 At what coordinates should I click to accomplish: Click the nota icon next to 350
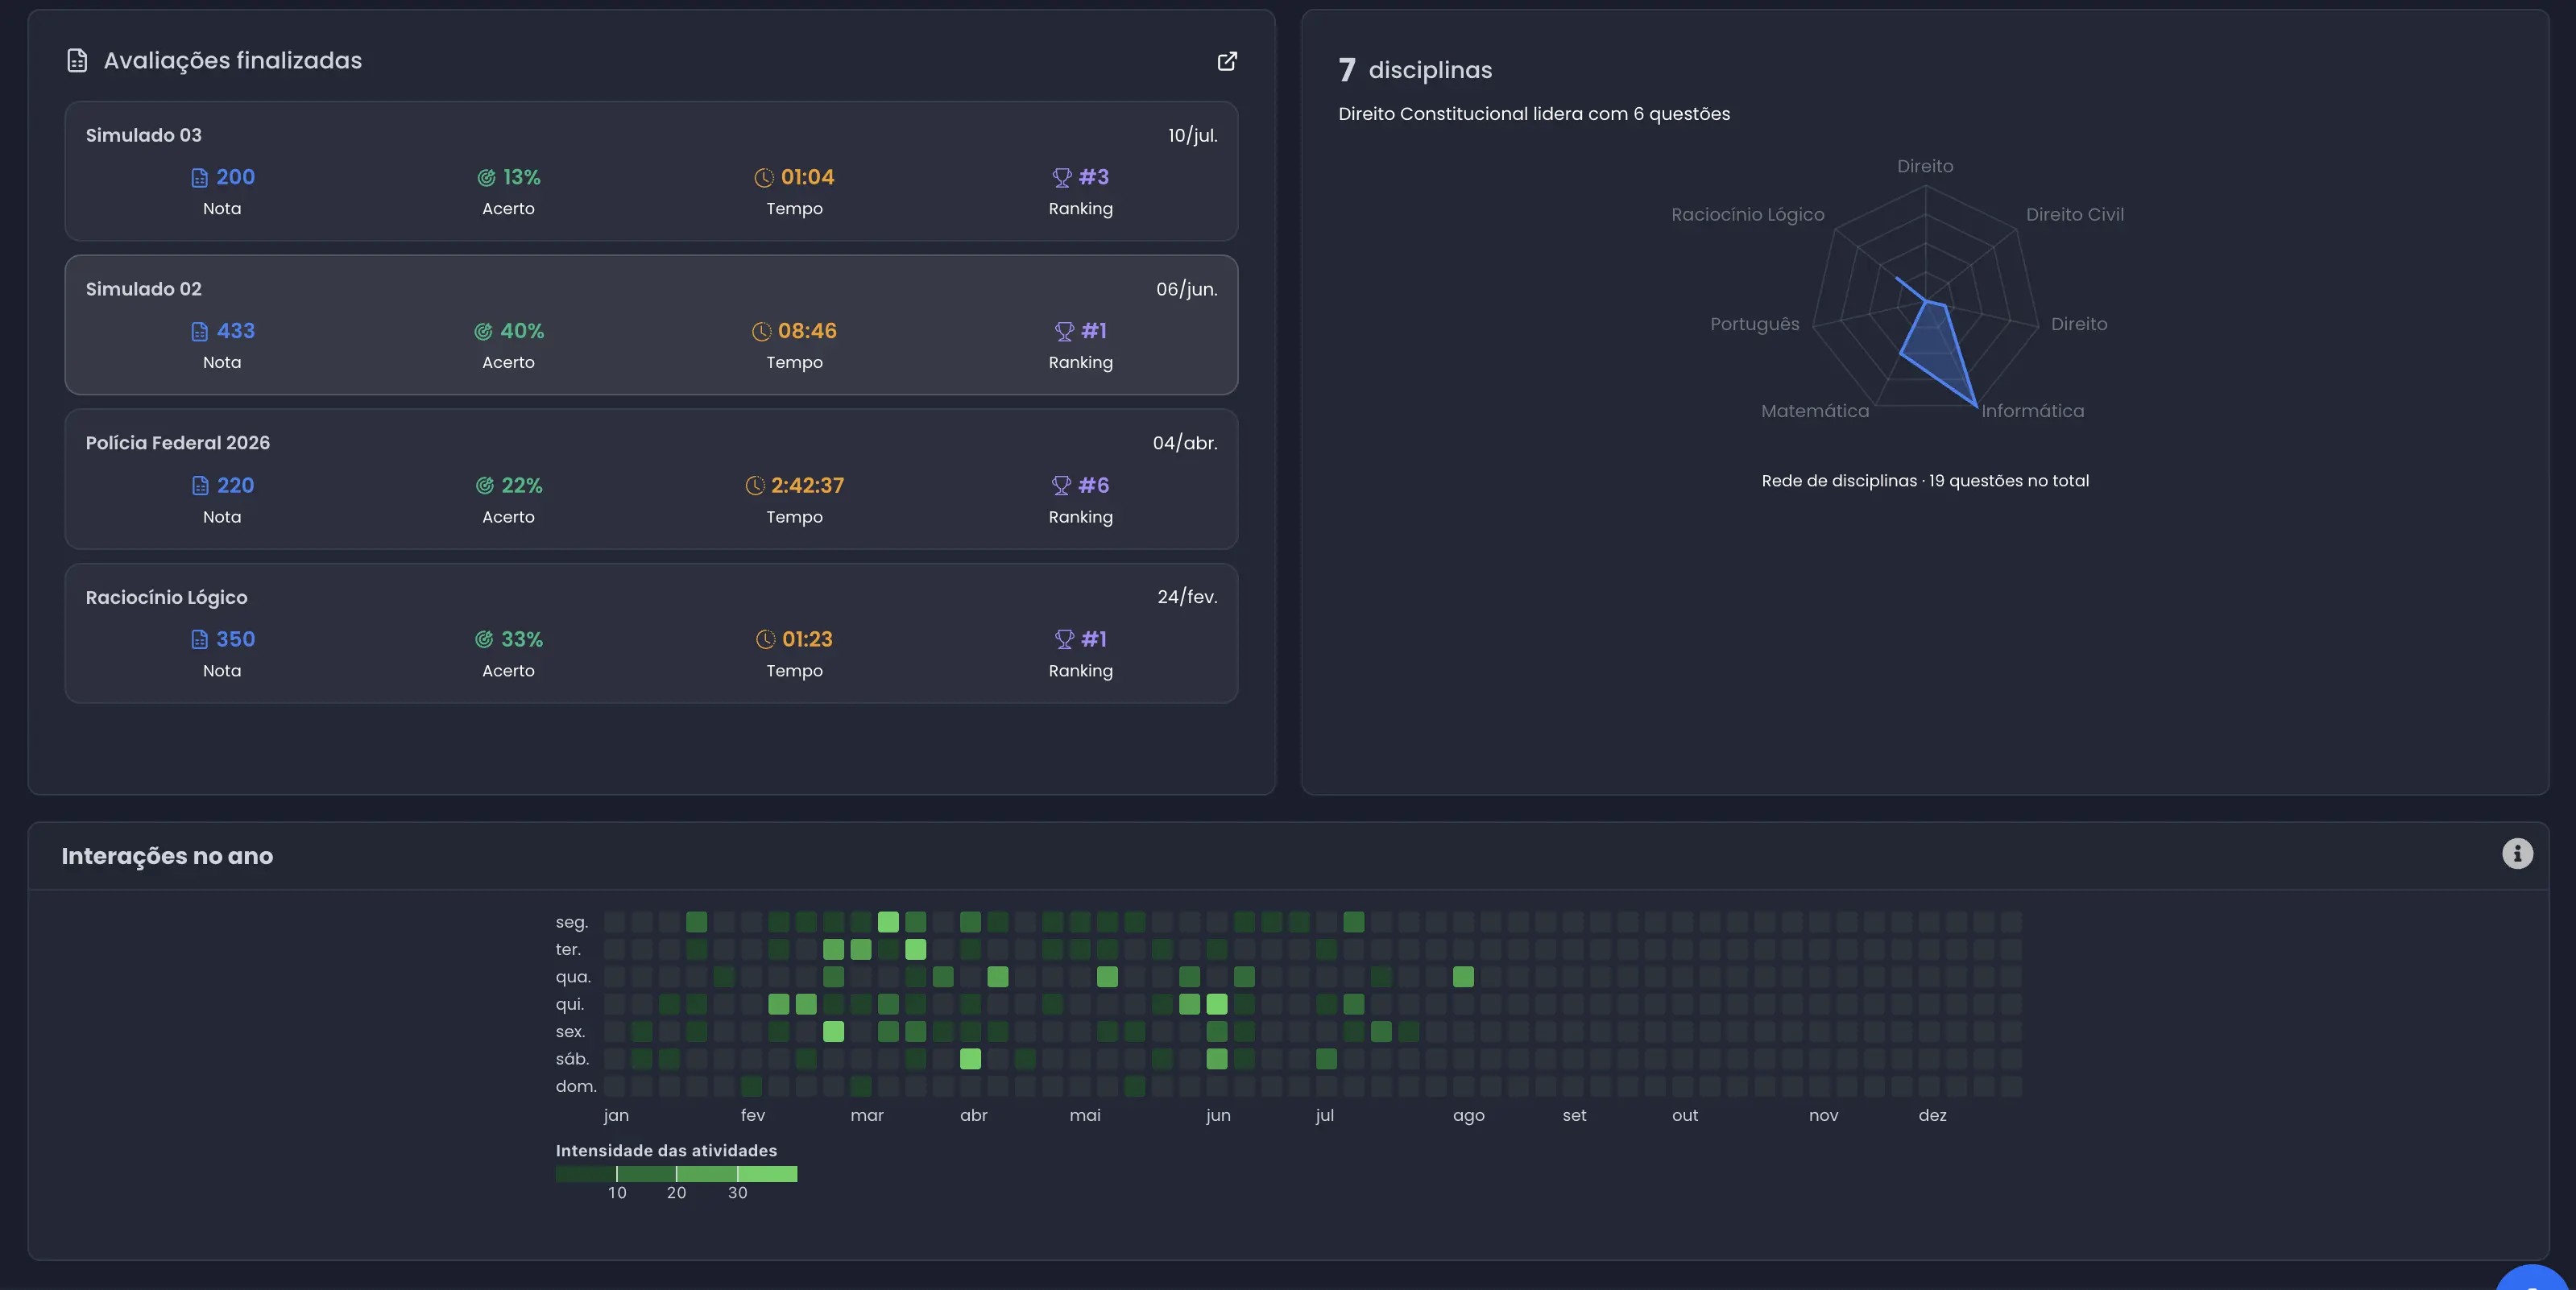click(x=199, y=640)
